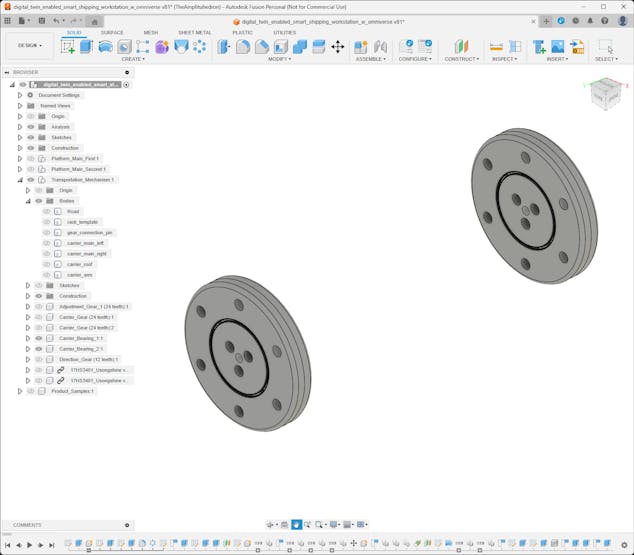Click the ViewCube in the viewport corner
Viewport: 634px width, 555px height.
(x=604, y=94)
